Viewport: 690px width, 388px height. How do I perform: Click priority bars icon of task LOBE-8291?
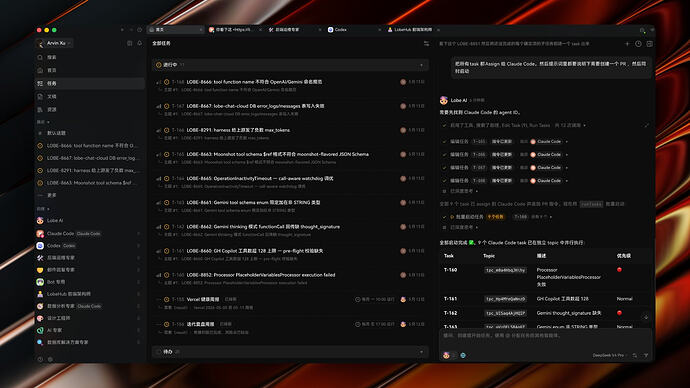tap(158, 130)
